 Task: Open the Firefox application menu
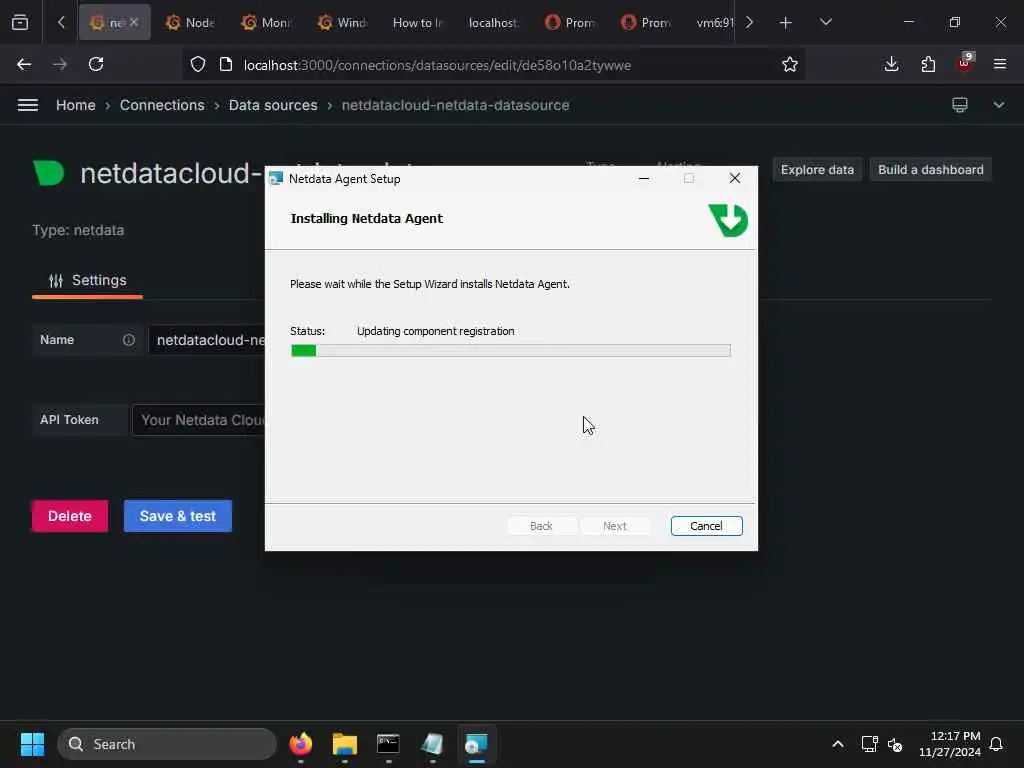[1000, 64]
